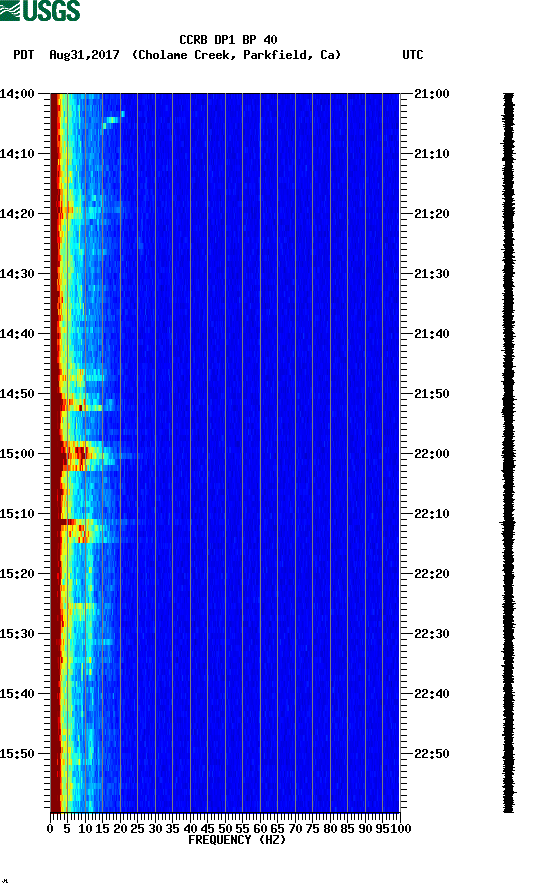
Task: Click the '21:10' UTC time label
Action: point(432,154)
